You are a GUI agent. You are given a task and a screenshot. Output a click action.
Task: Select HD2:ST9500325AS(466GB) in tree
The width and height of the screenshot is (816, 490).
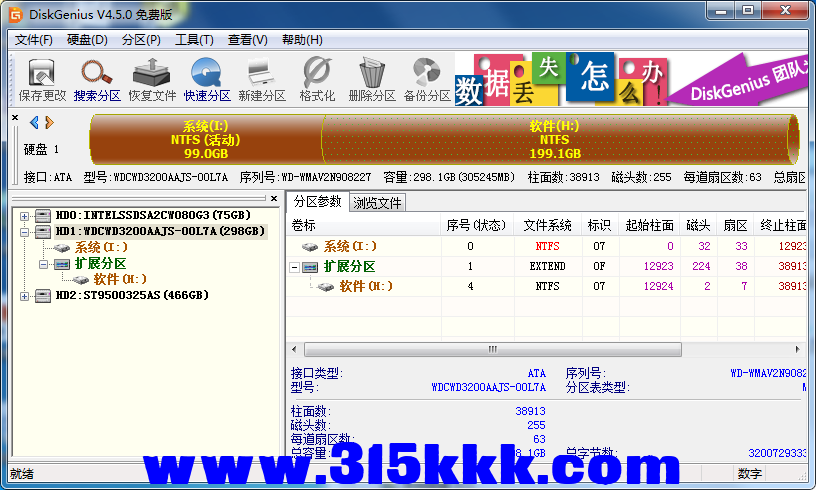pyautogui.click(x=132, y=295)
